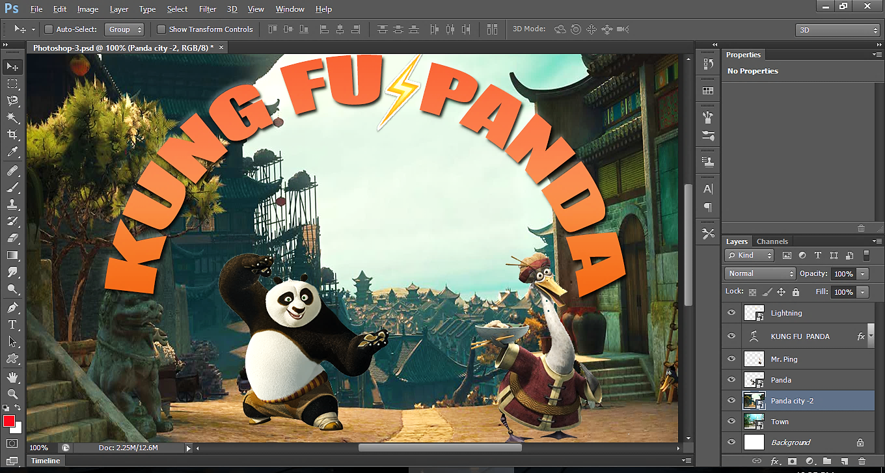The width and height of the screenshot is (886, 474).
Task: Open the Kind layer filter dropdown
Action: click(749, 255)
